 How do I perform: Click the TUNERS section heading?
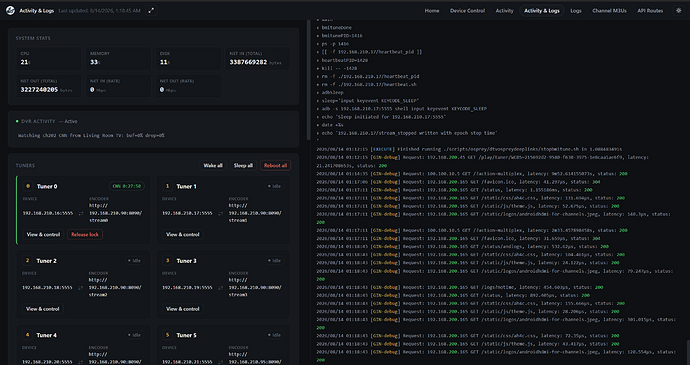point(25,166)
